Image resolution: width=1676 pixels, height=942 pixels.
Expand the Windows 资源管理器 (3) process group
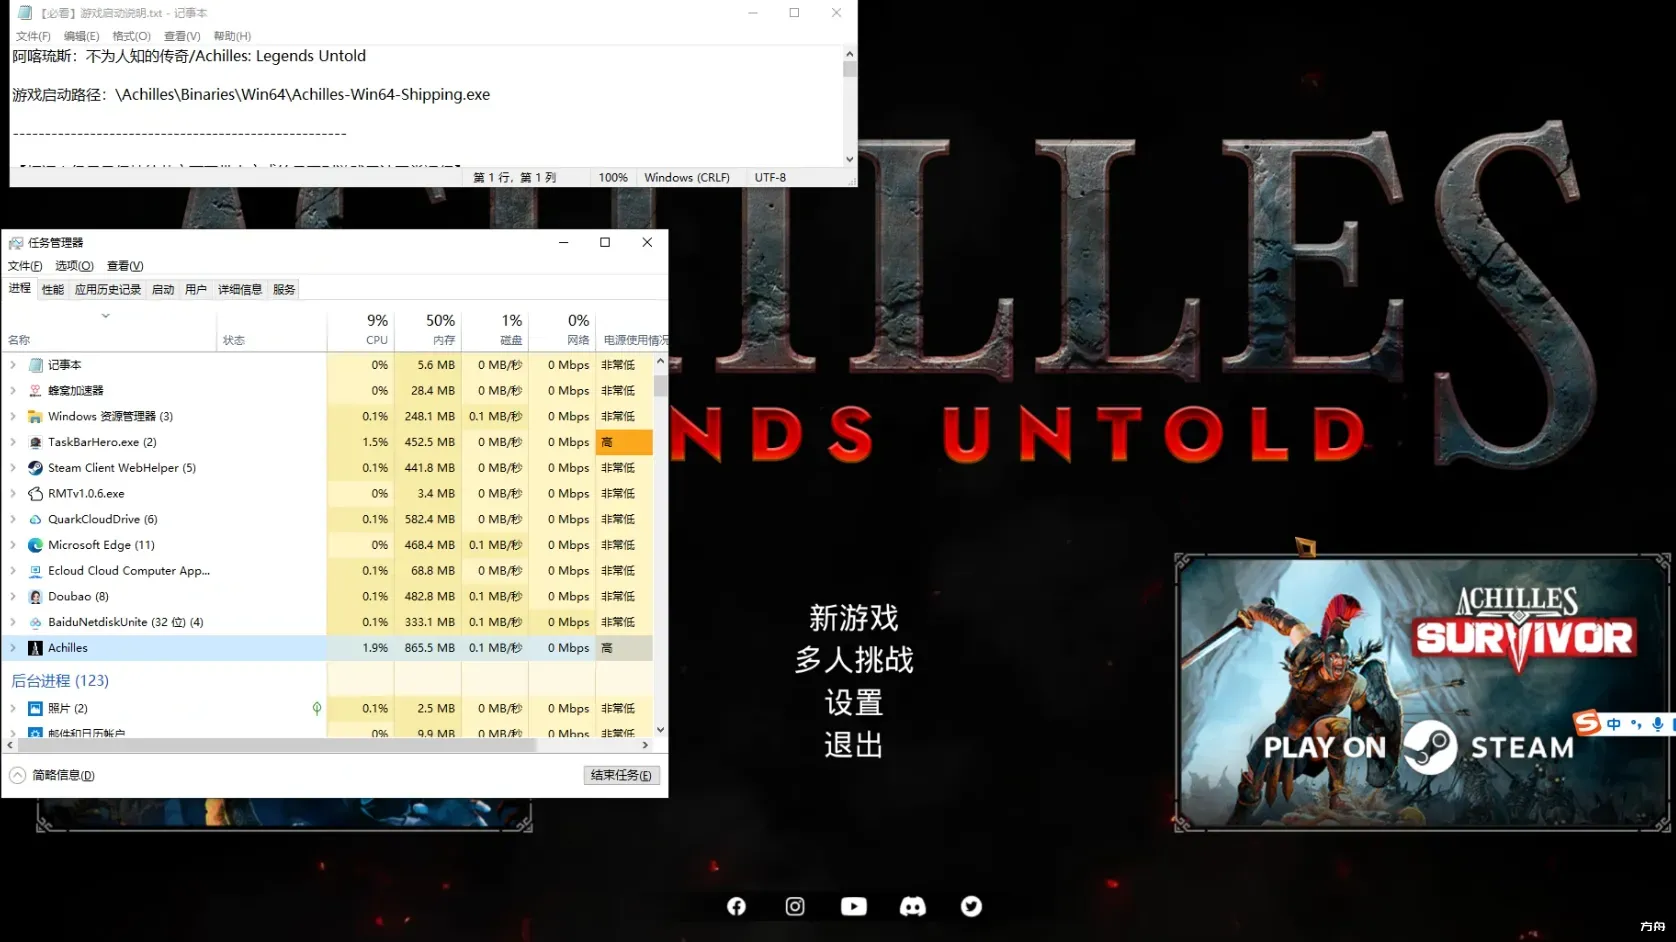coord(13,416)
